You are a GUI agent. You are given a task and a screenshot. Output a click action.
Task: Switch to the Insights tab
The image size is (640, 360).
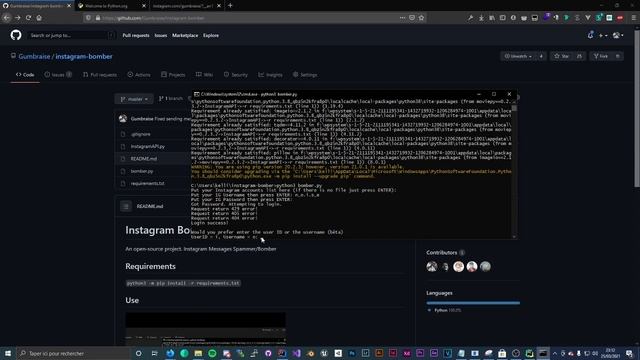(270, 75)
